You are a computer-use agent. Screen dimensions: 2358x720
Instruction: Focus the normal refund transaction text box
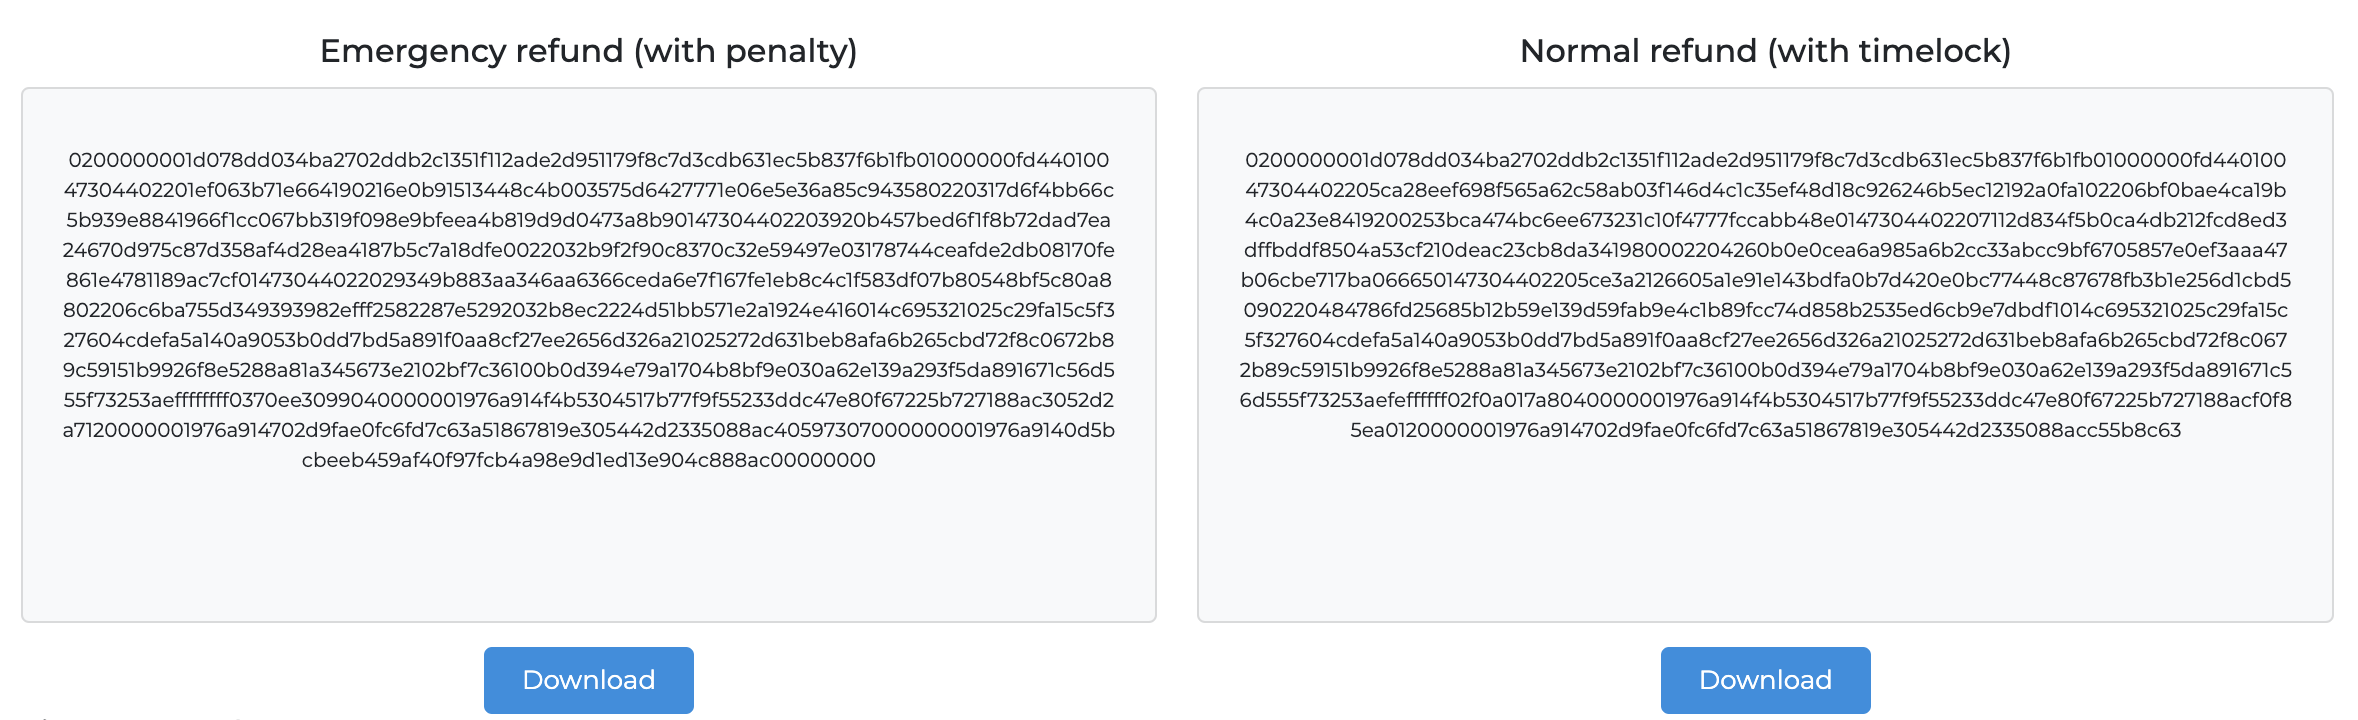pyautogui.click(x=1766, y=355)
